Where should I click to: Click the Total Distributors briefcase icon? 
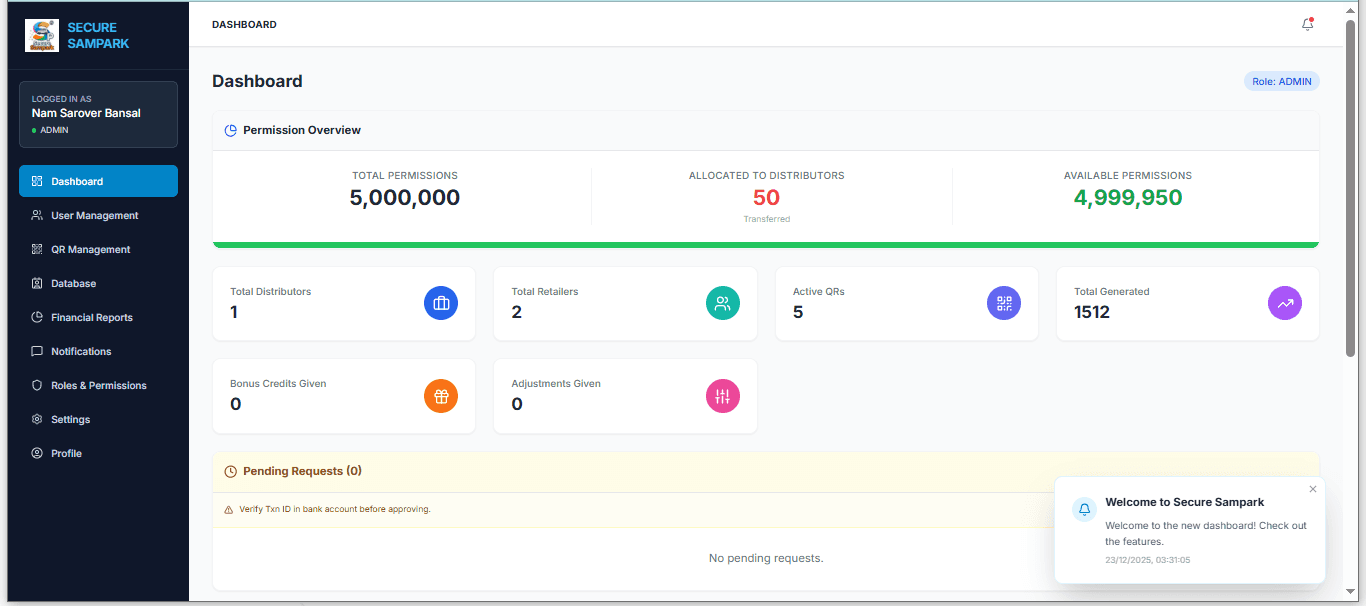click(x=441, y=303)
